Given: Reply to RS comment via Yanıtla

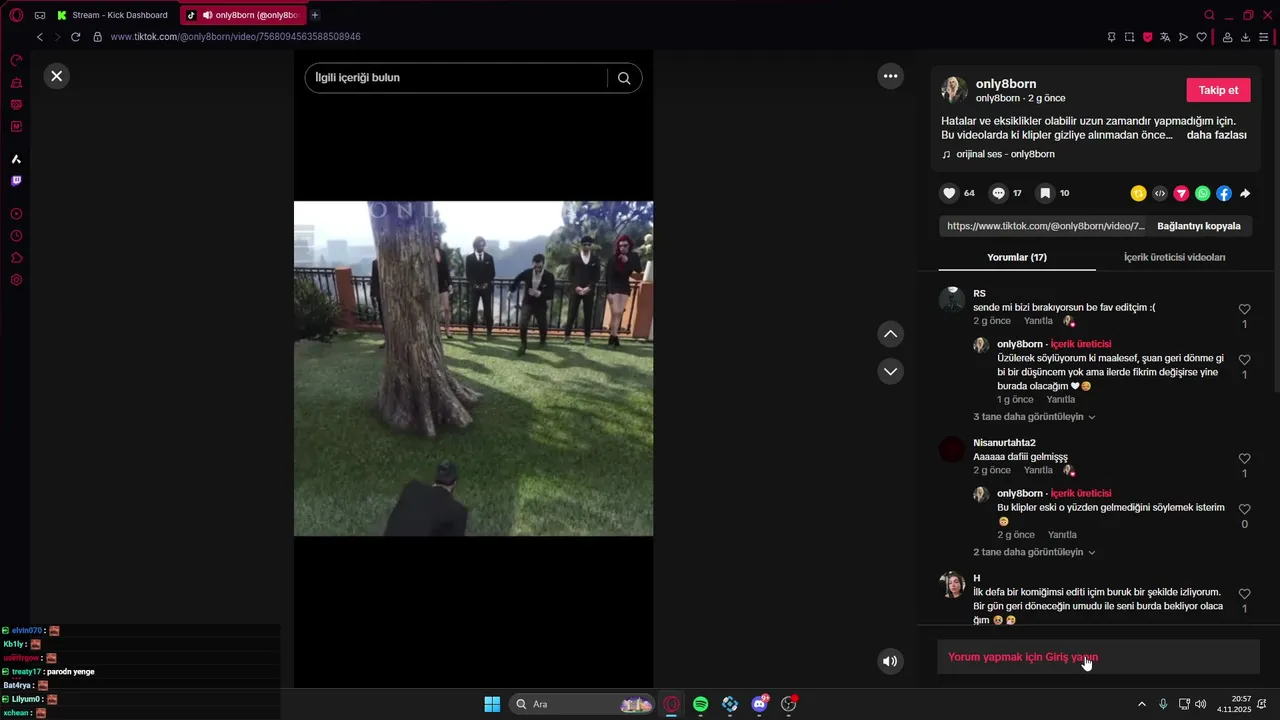Looking at the screenshot, I should click(1038, 321).
